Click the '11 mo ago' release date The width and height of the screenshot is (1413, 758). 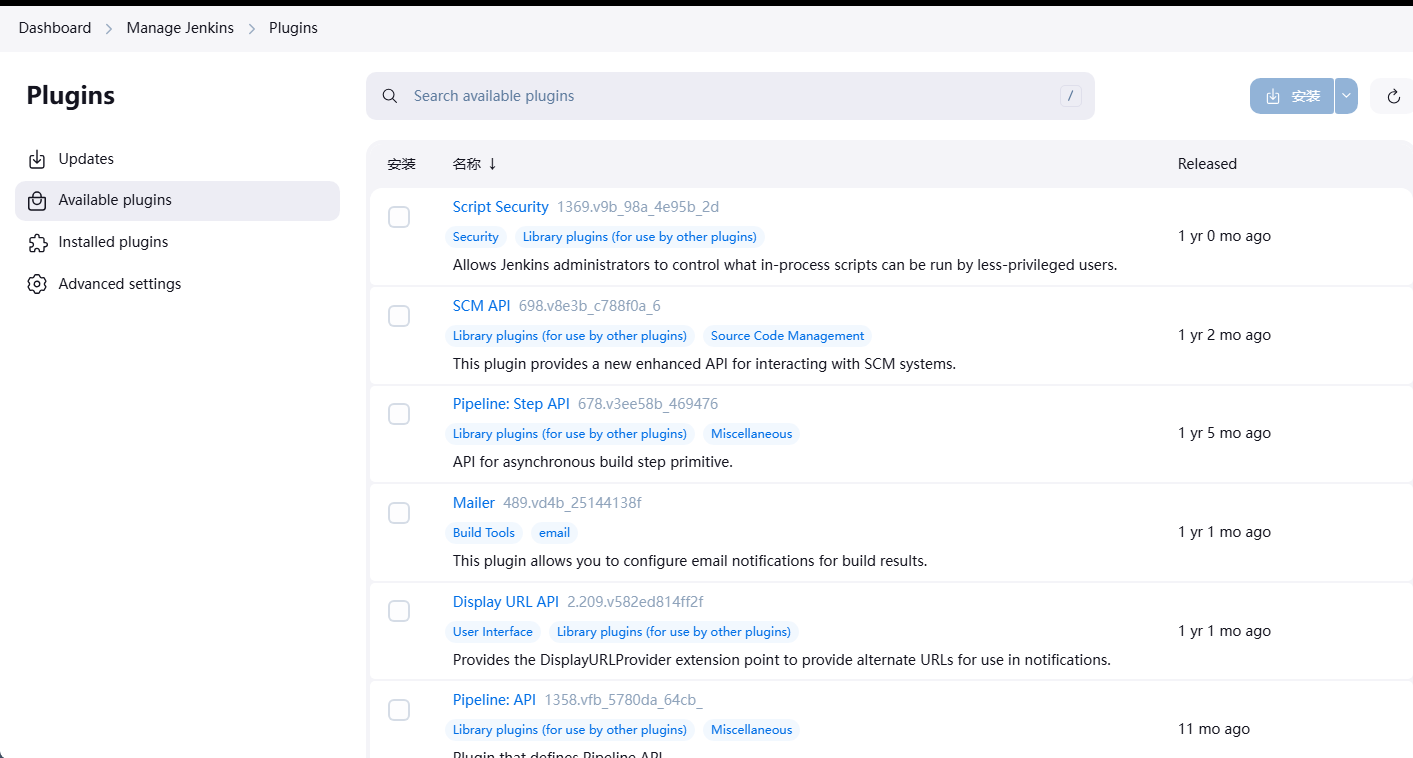(x=1214, y=729)
